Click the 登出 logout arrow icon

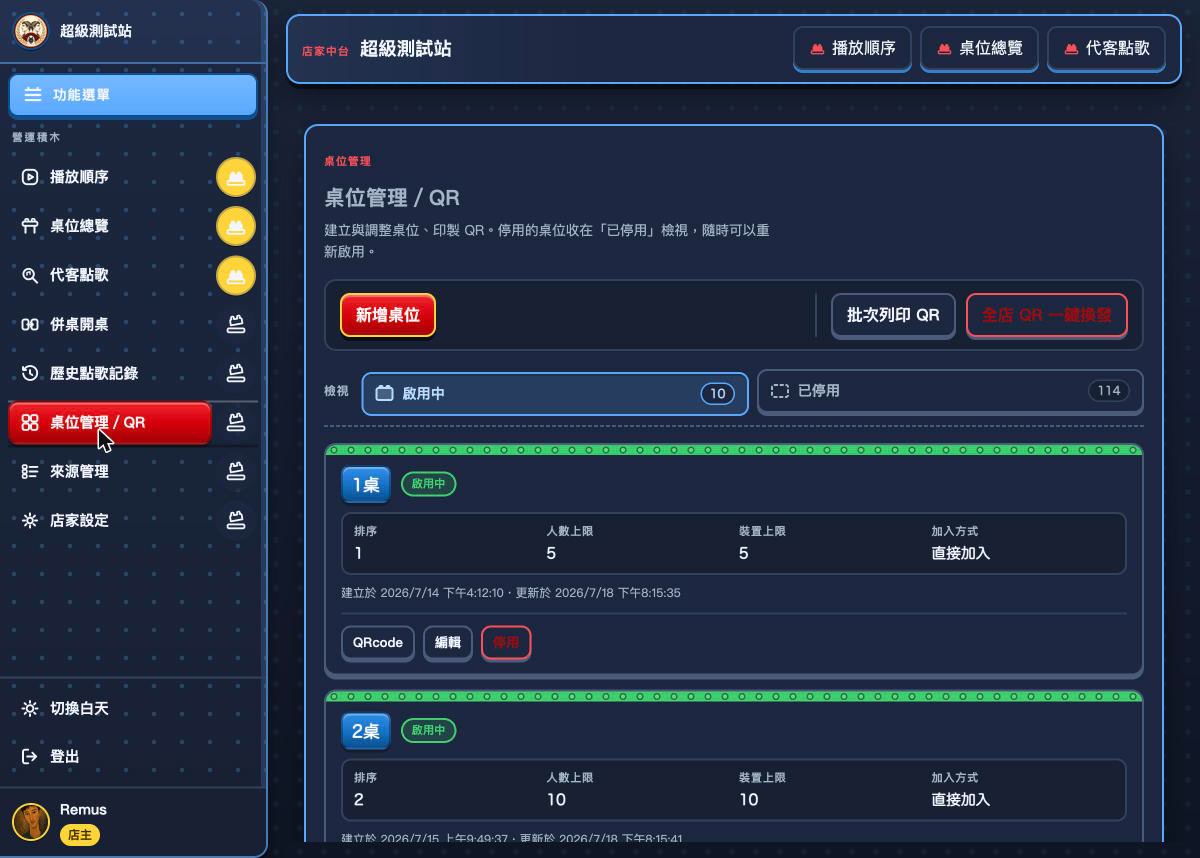coord(30,757)
